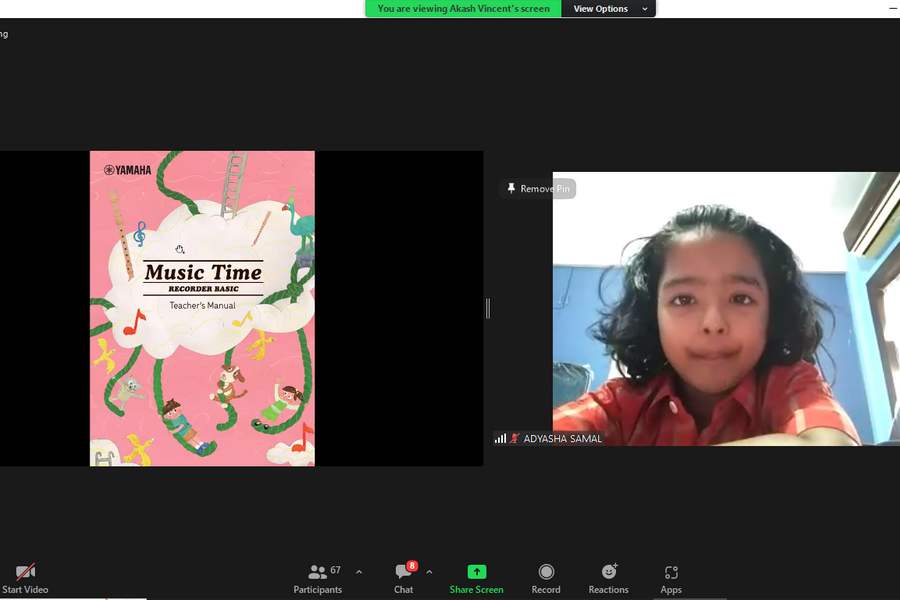Click the shared Music Time manual cover

point(202,308)
